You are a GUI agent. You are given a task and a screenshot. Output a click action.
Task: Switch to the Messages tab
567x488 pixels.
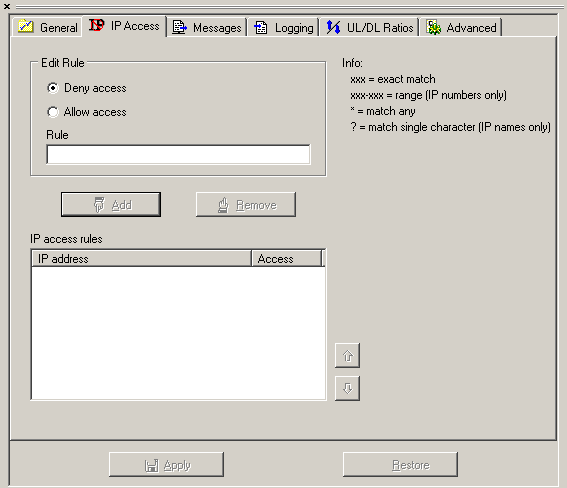(207, 27)
